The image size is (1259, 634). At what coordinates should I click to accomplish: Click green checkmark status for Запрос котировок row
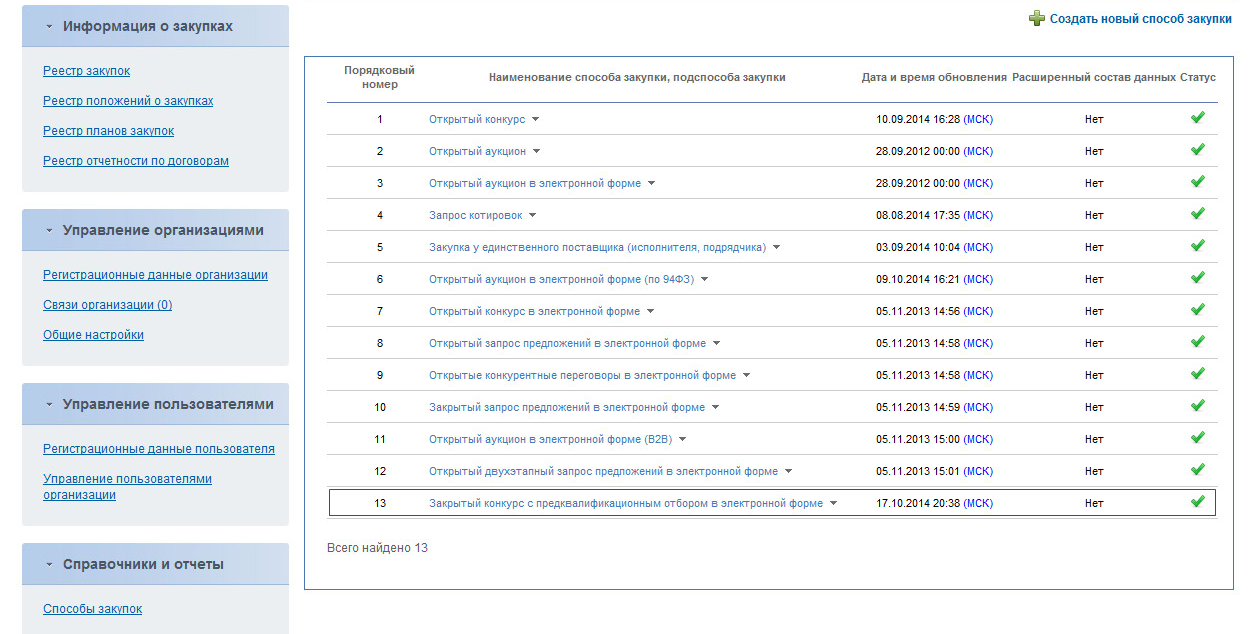coord(1197,214)
